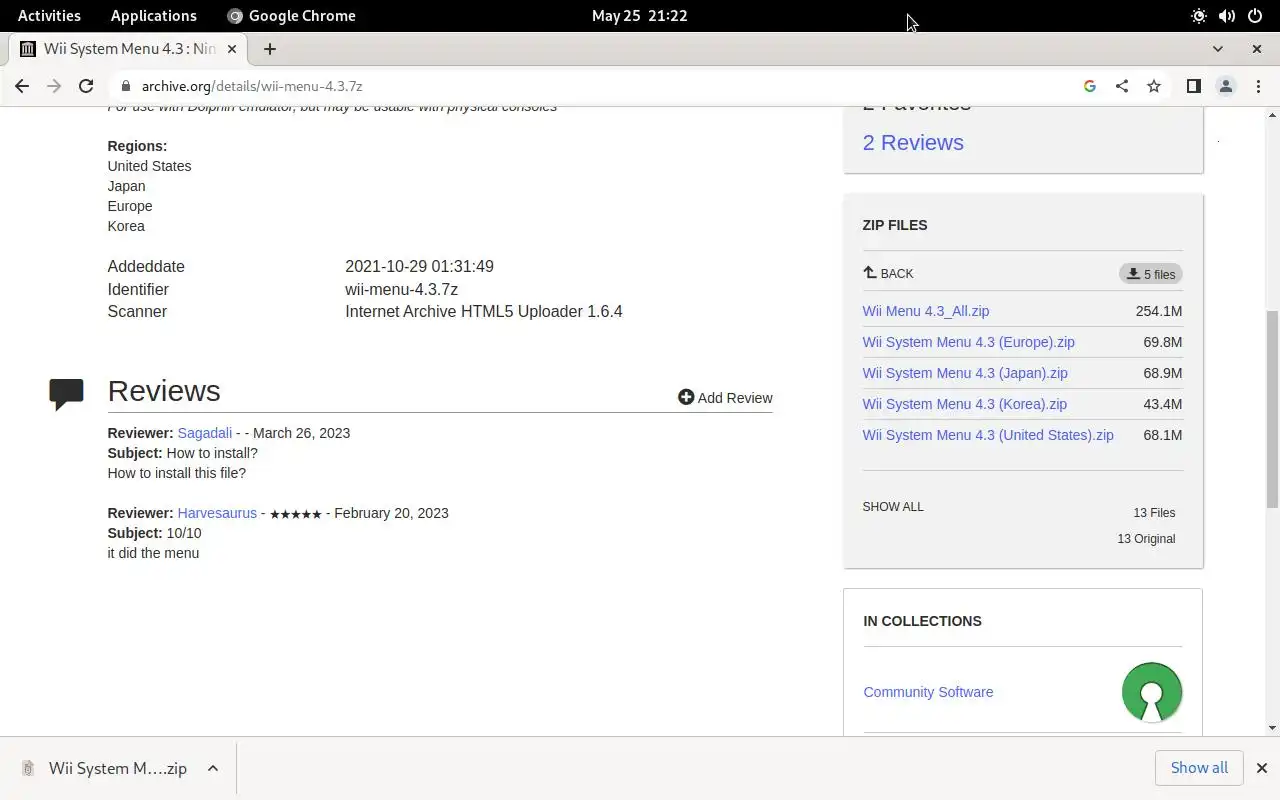Bookmark this page with the star icon
Screen dimensions: 1280x800
click(x=1154, y=86)
